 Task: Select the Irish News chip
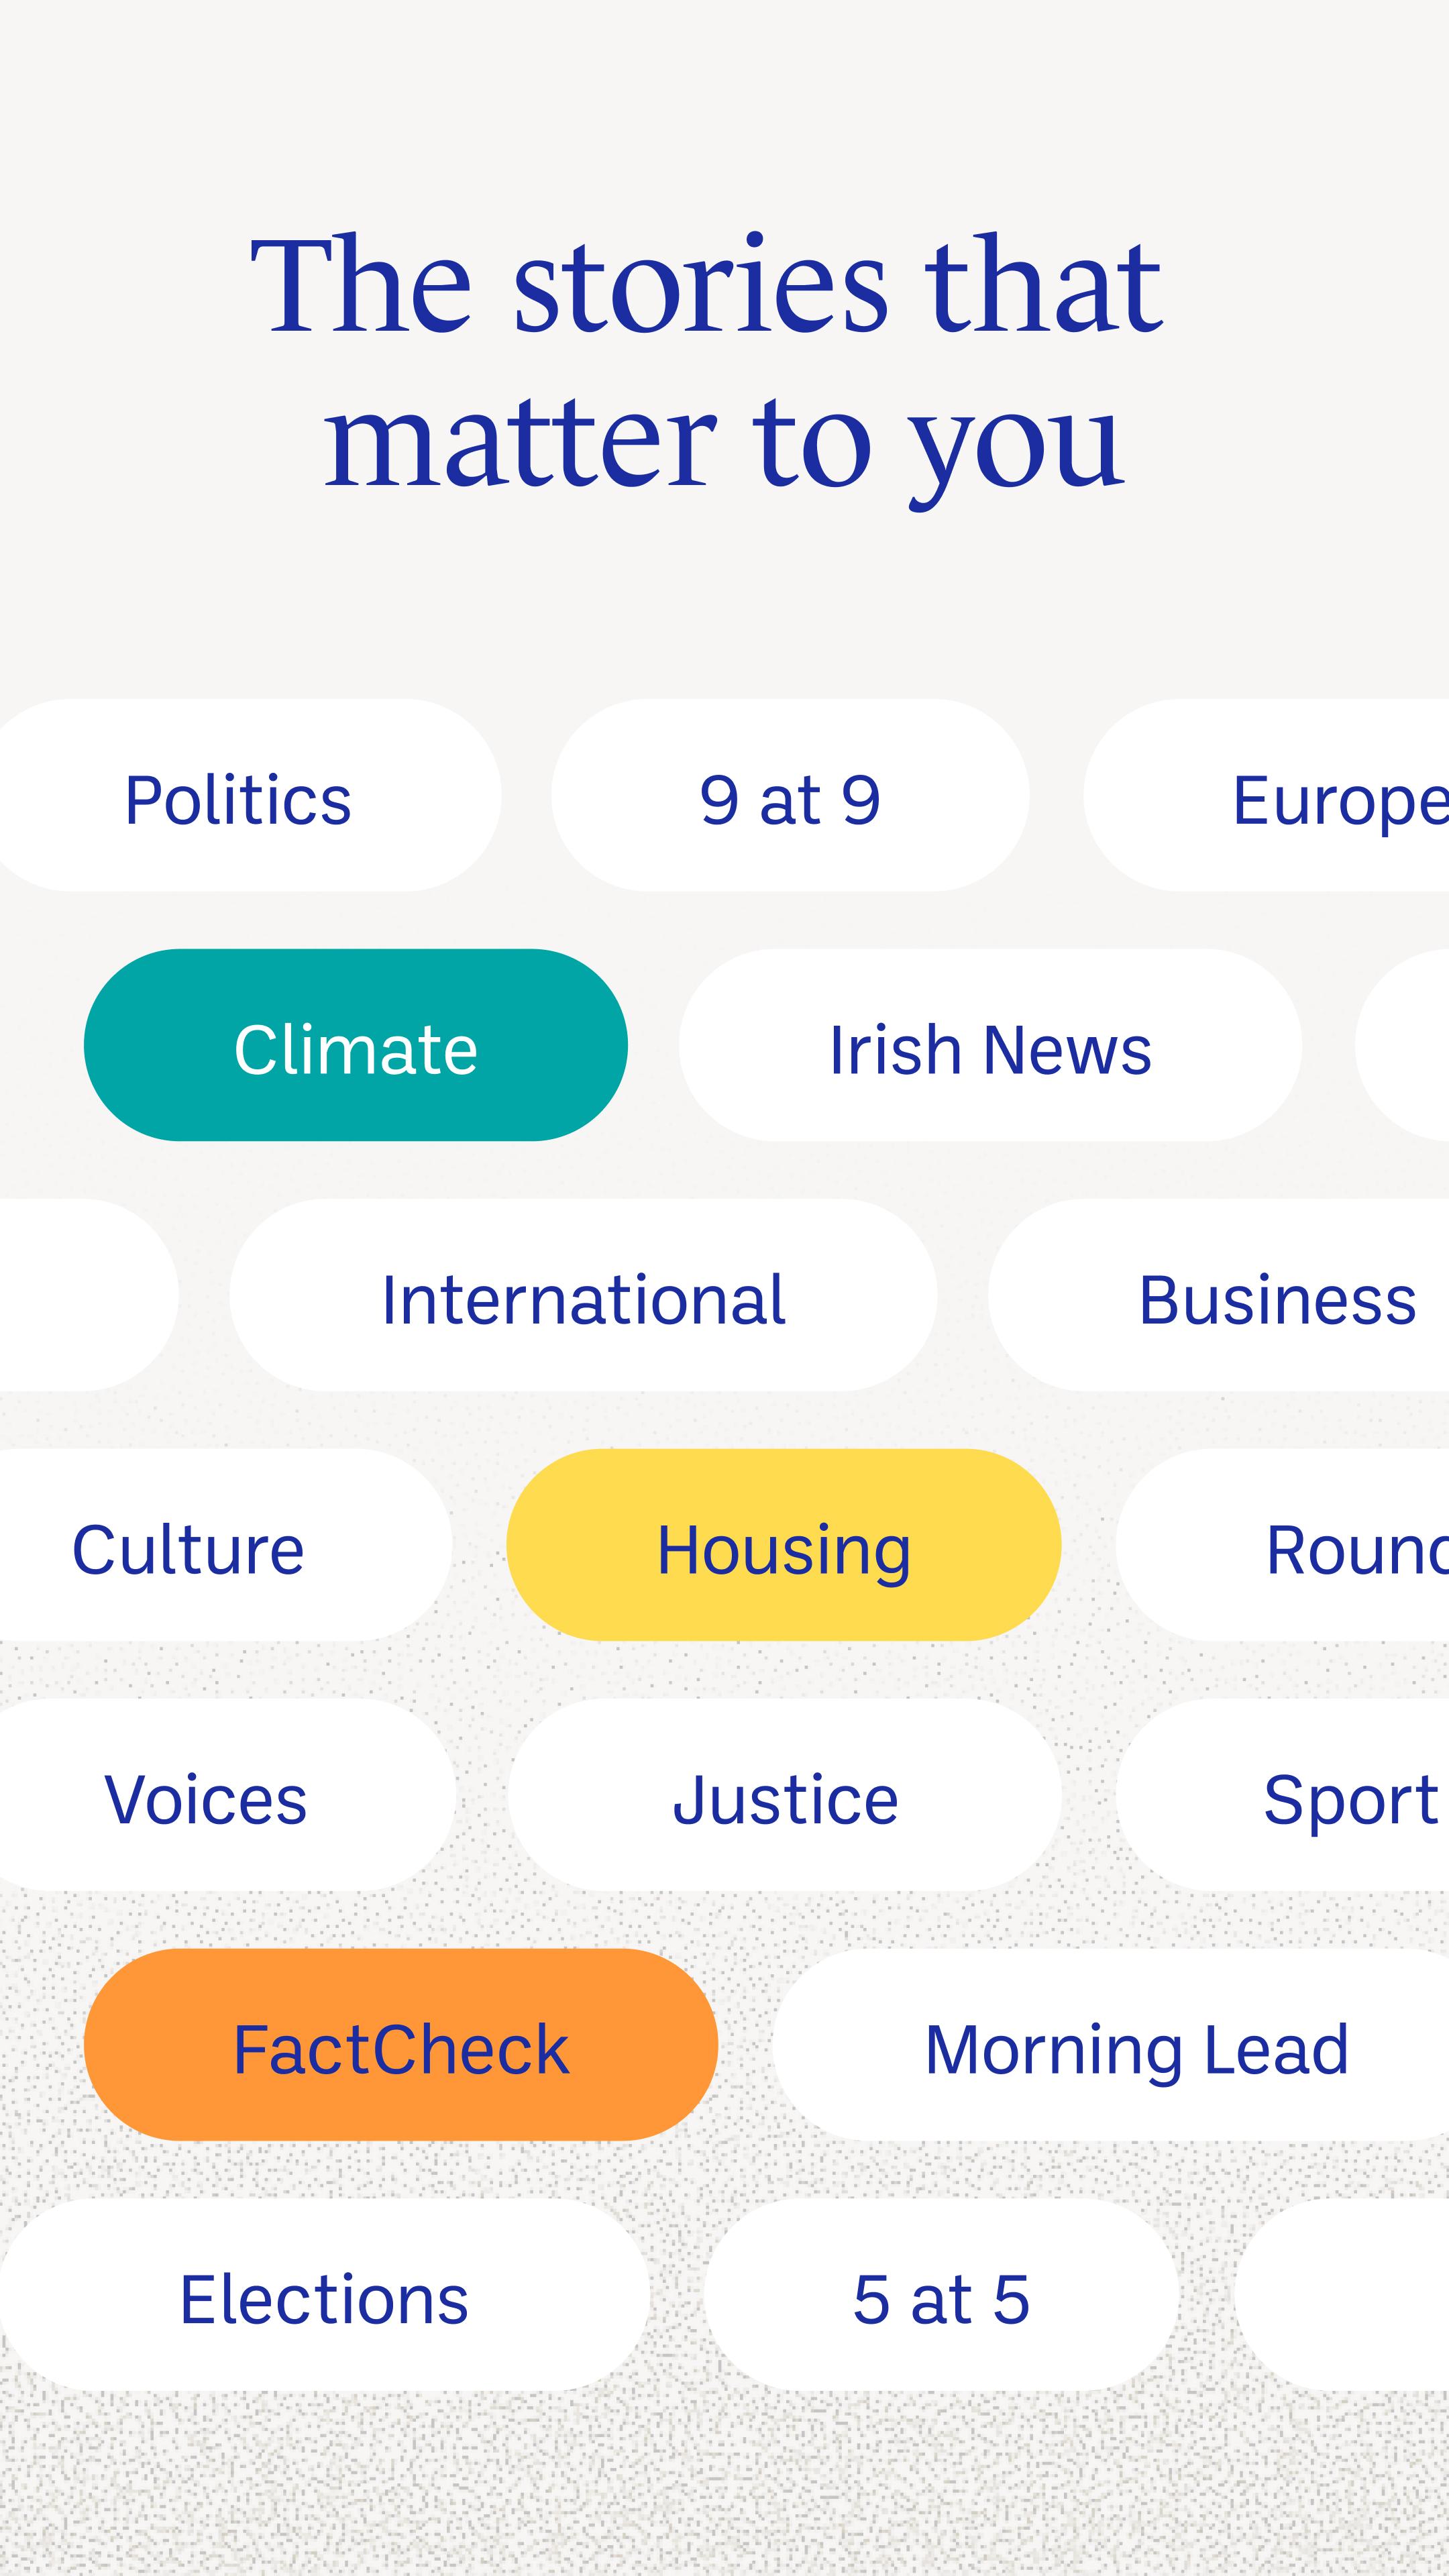pyautogui.click(x=990, y=1045)
